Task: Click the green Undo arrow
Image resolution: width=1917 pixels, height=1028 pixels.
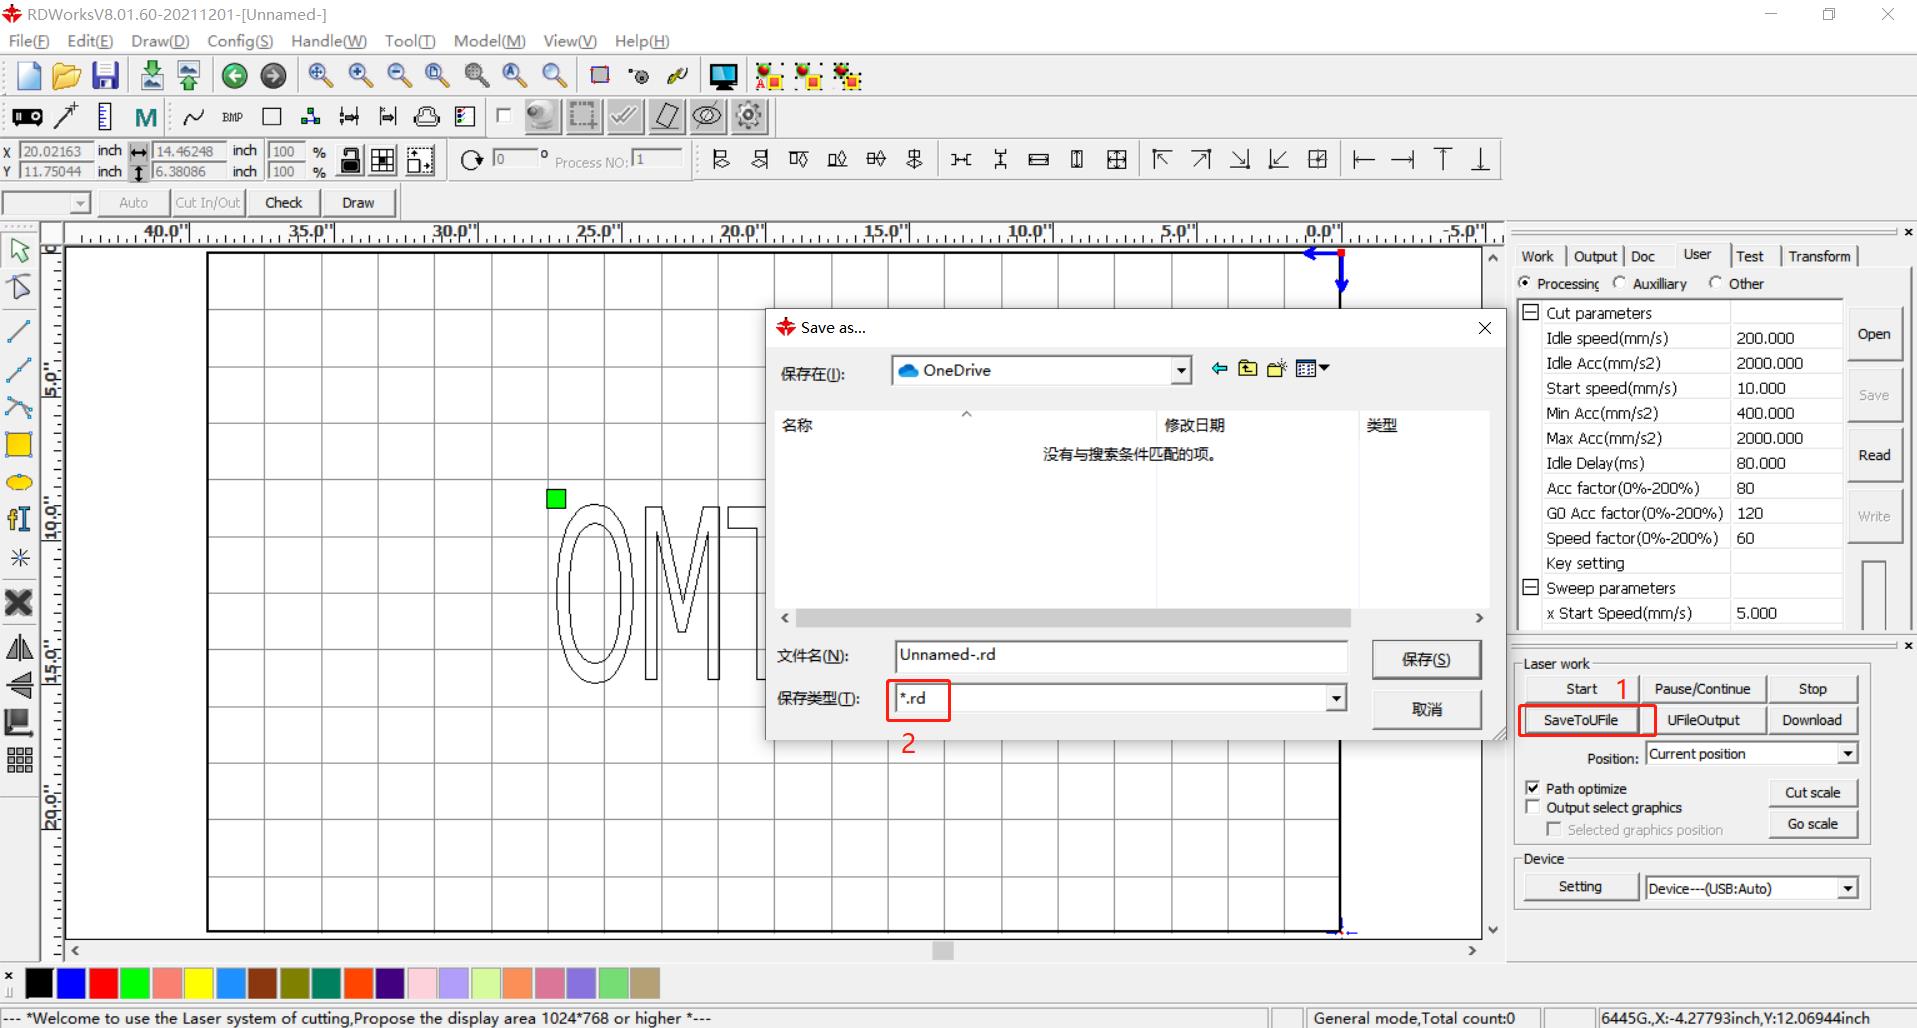Action: 234,76
